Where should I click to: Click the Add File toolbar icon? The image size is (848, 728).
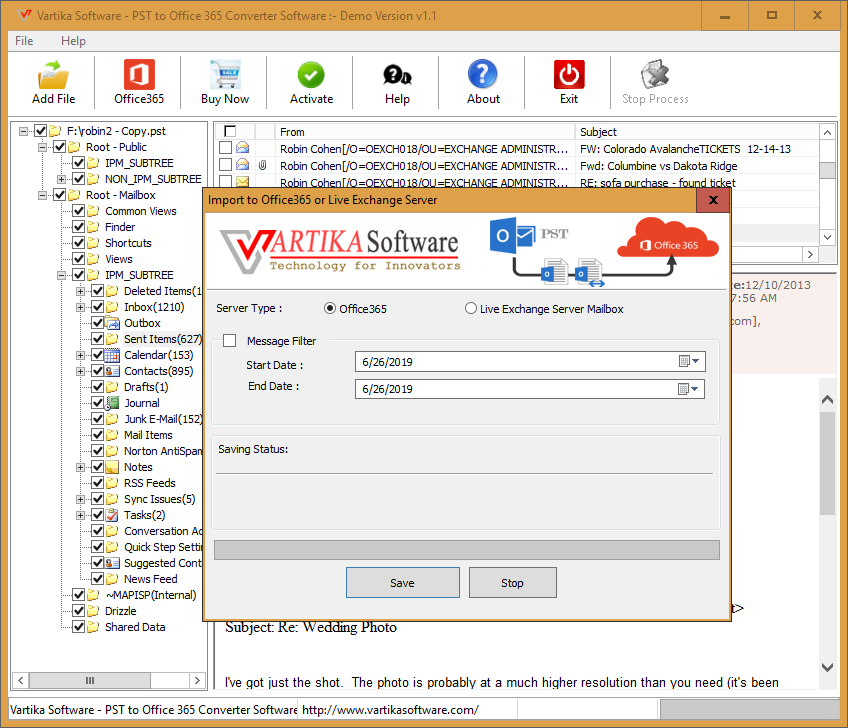pyautogui.click(x=53, y=75)
